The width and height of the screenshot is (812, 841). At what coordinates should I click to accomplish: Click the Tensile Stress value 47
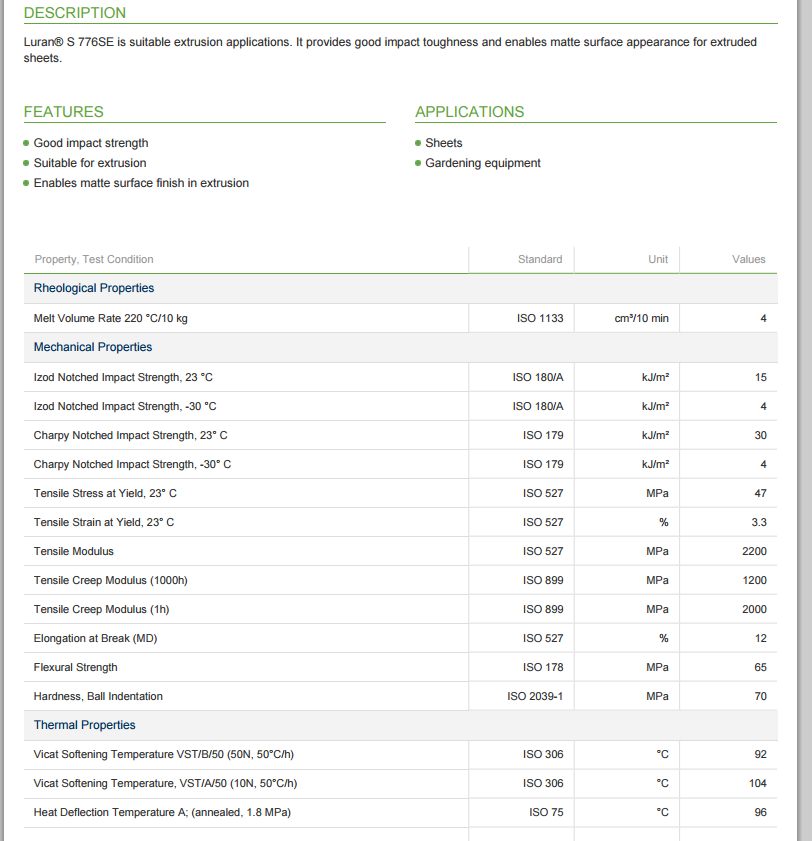[761, 493]
